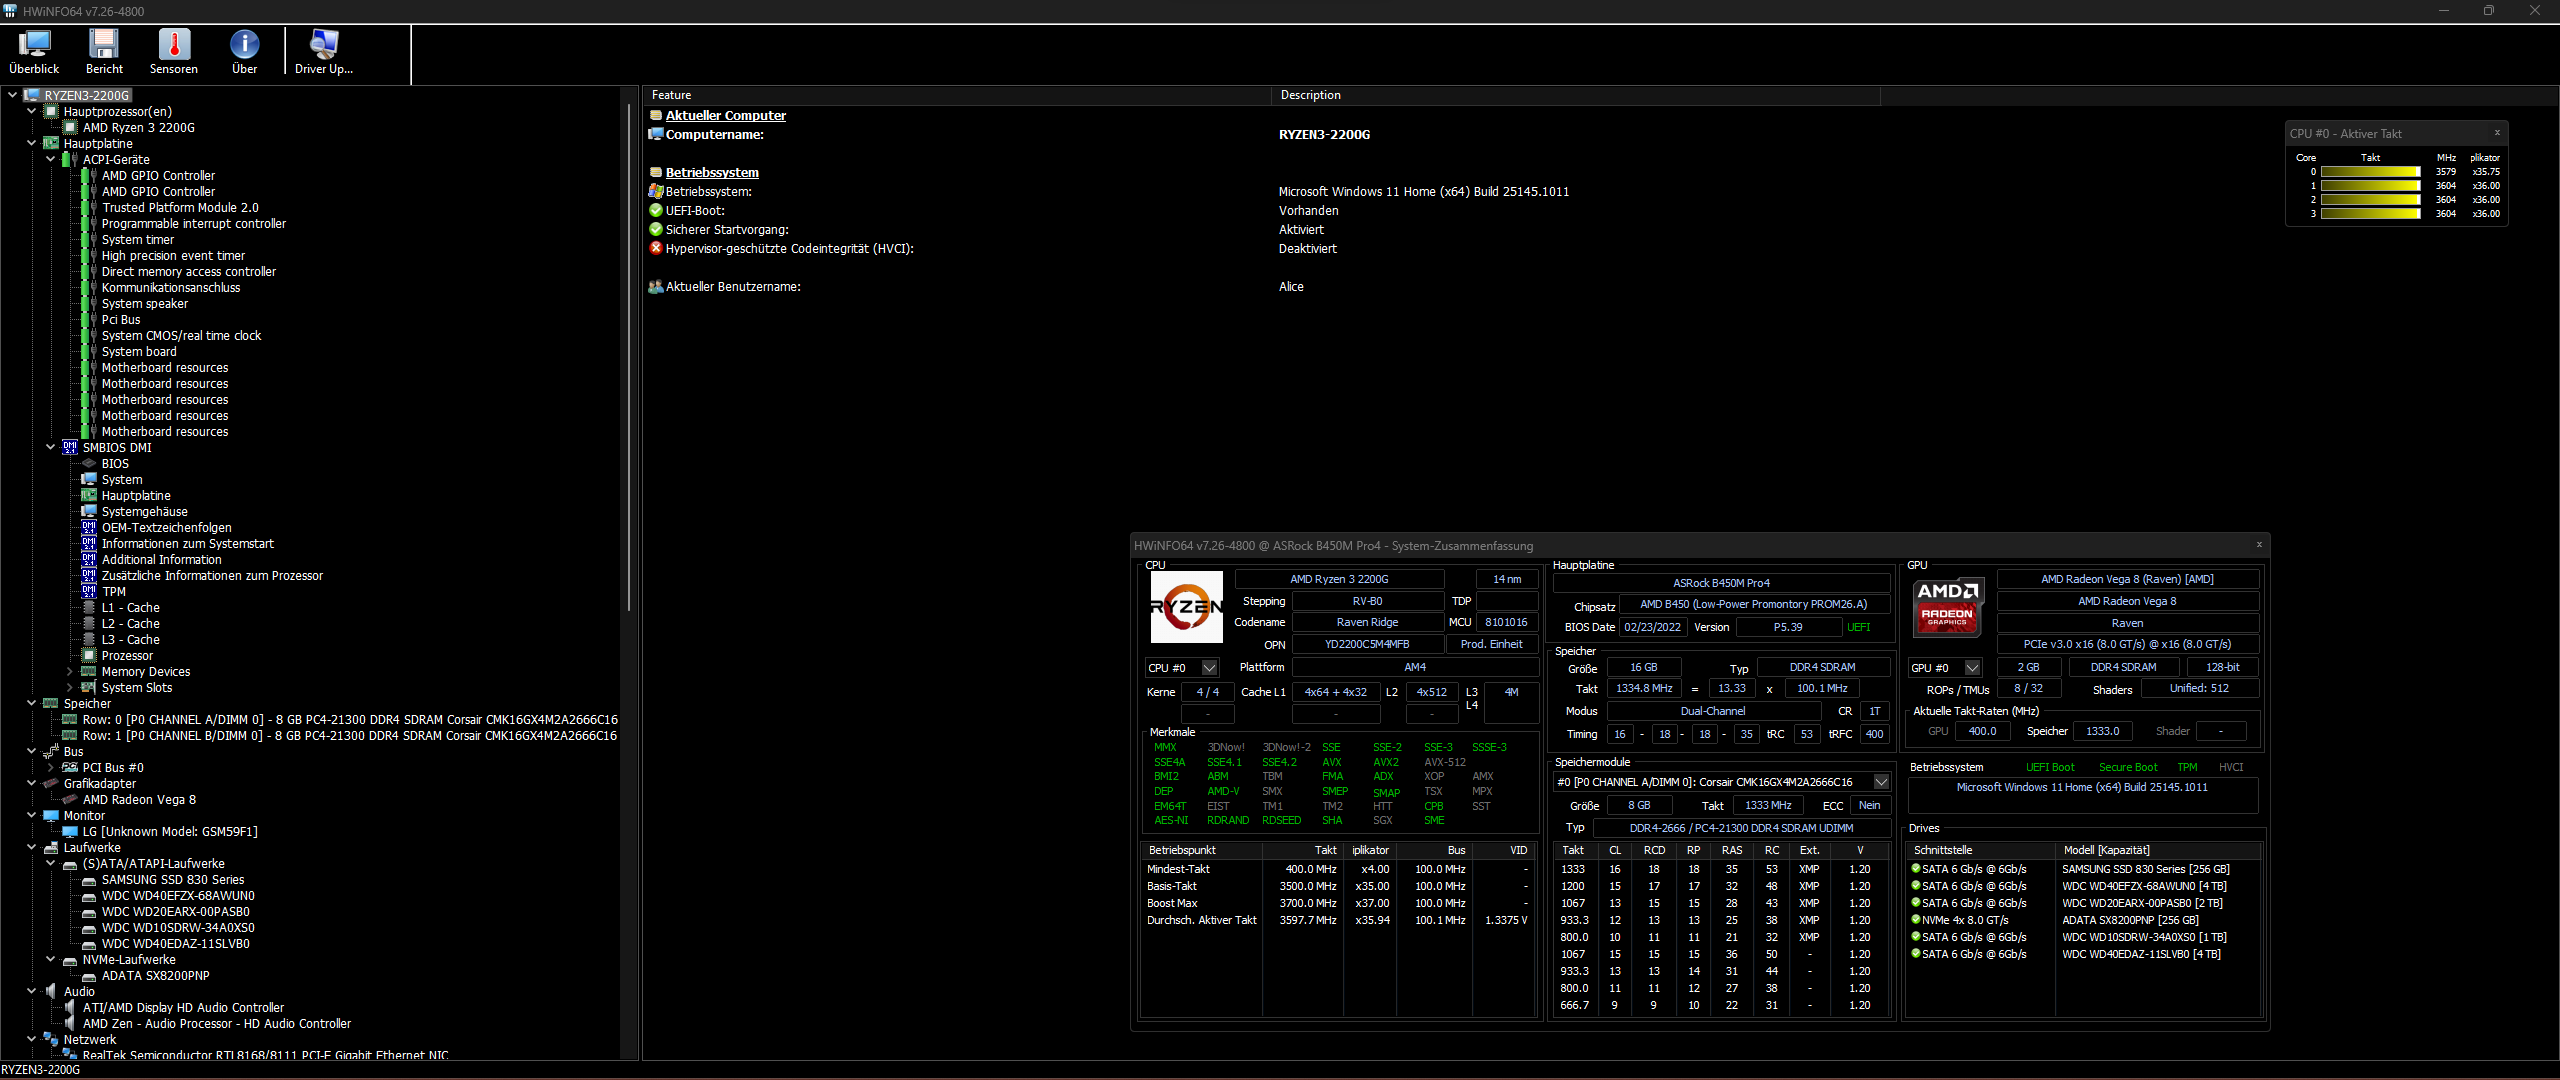The width and height of the screenshot is (2560, 1080).
Task: Select ATI/AMD Display HD Audio Controller
Action: pos(183,1008)
